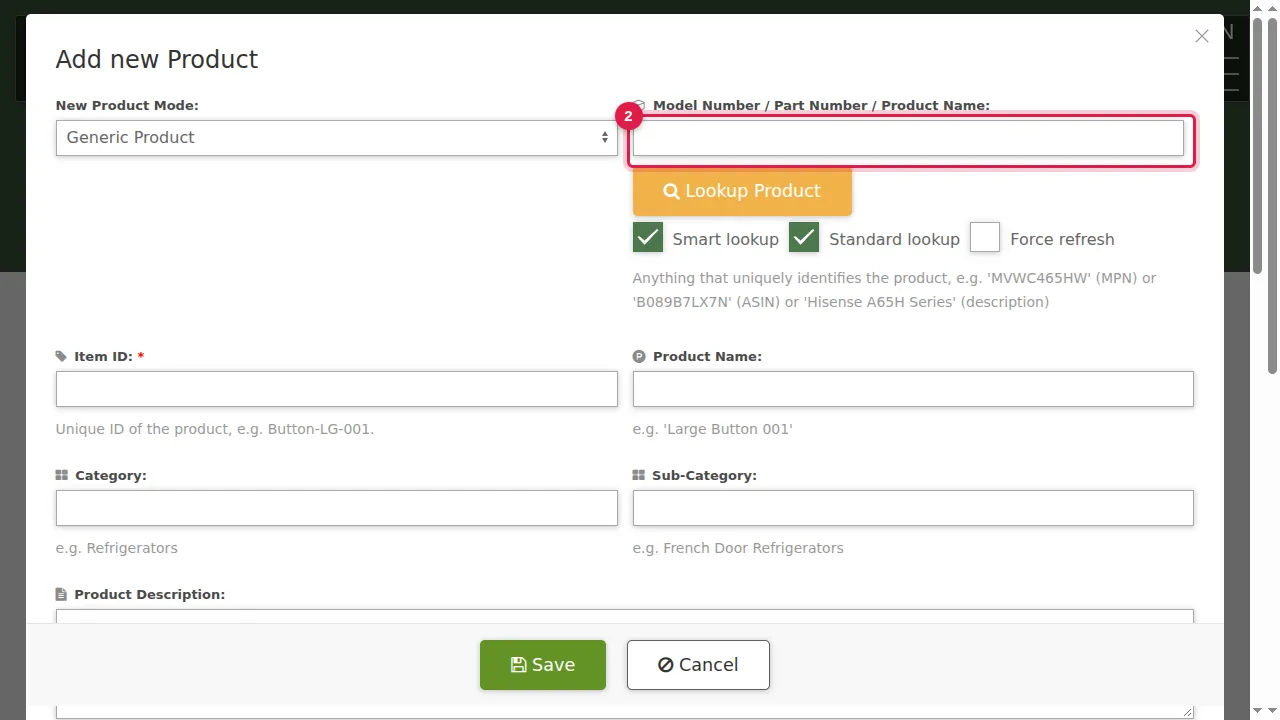
Task: Uncheck the Standard lookup checkbox
Action: pyautogui.click(x=804, y=237)
